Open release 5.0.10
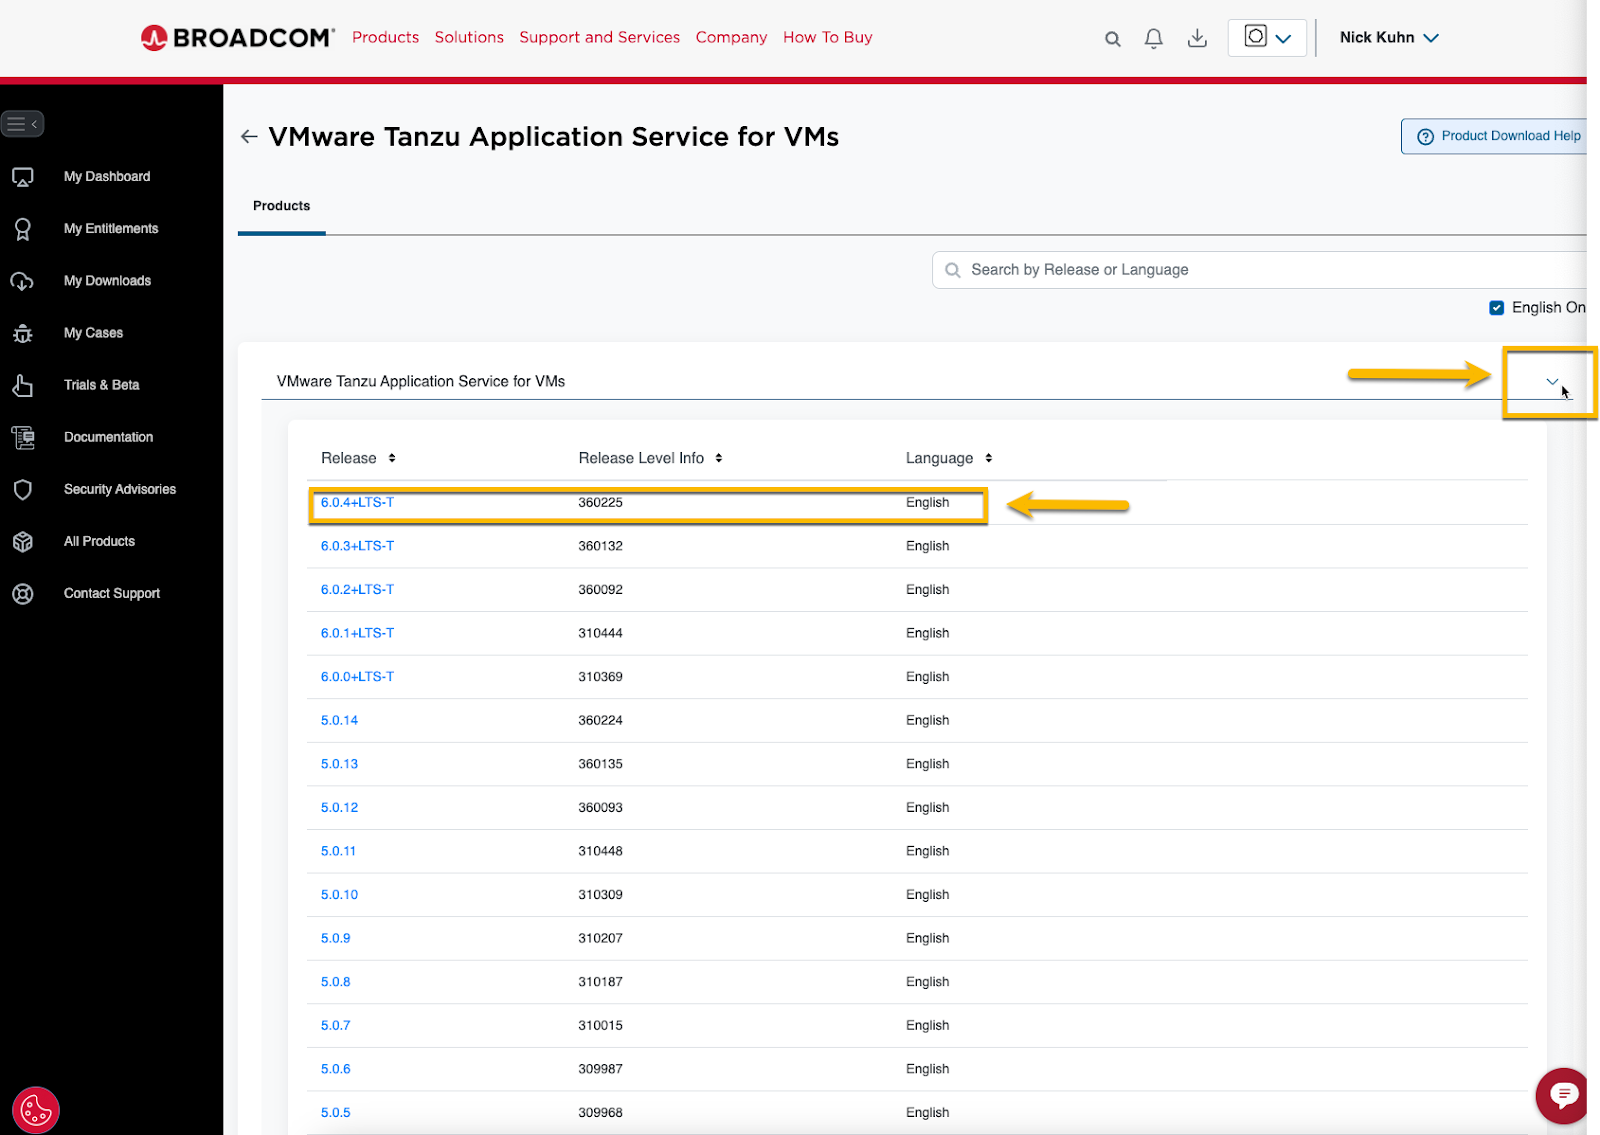The width and height of the screenshot is (1600, 1135). point(339,895)
